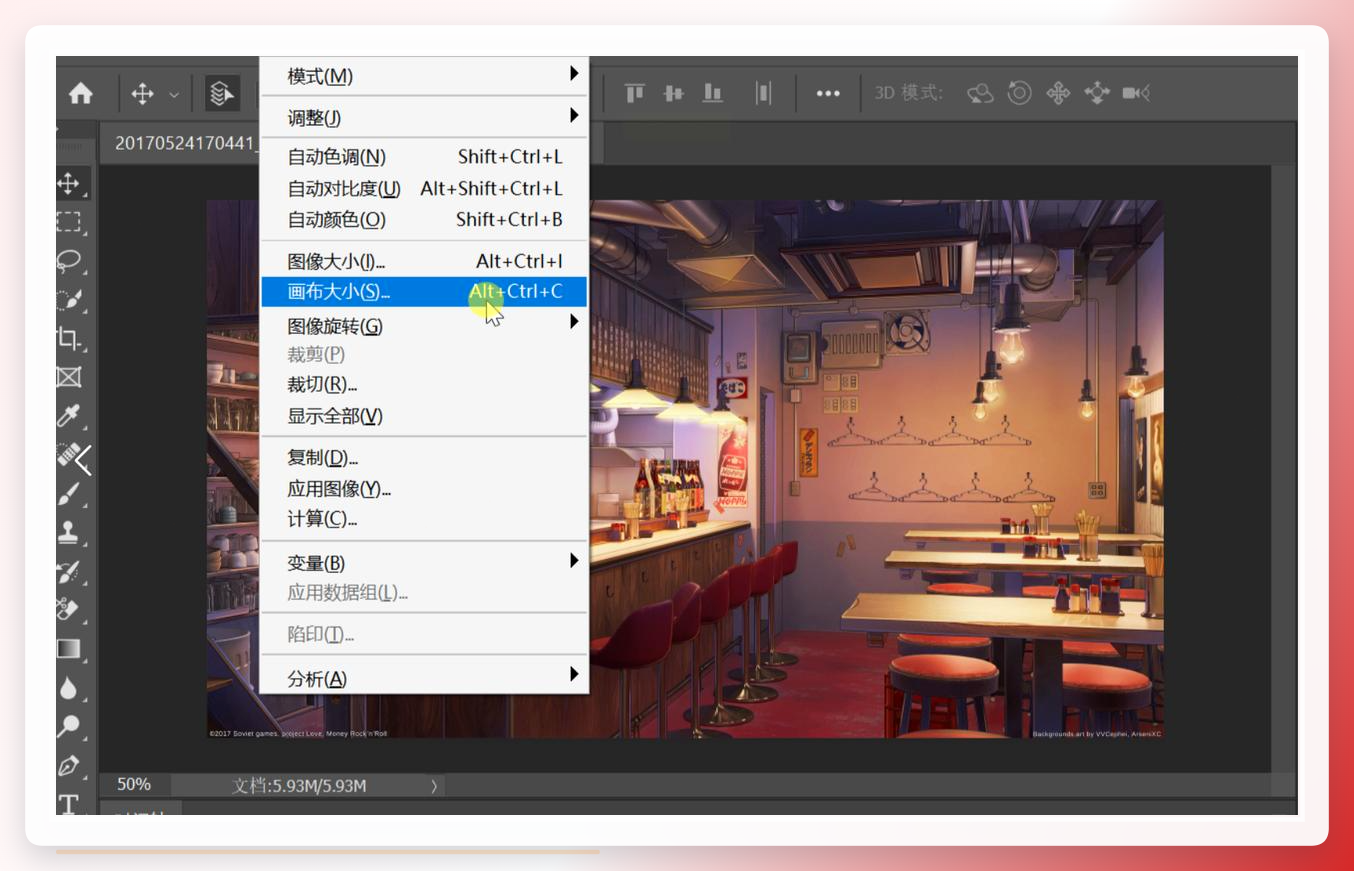1354x871 pixels.
Task: Apply 自动颜色(O) from the menu
Action: pyautogui.click(x=424, y=219)
